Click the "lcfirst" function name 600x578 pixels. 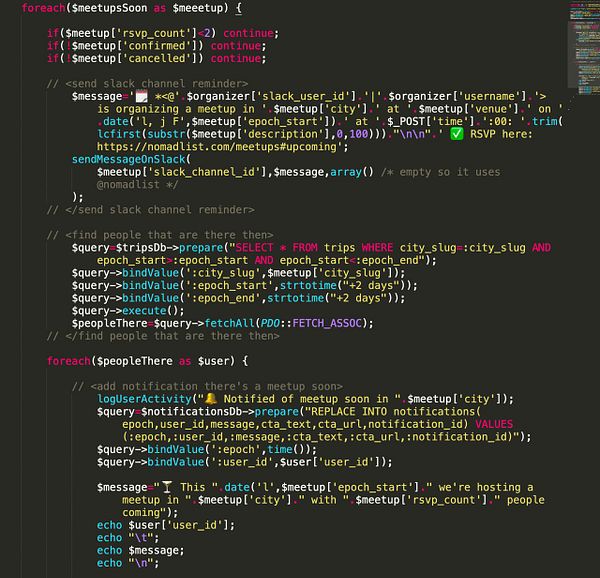click(x=119, y=134)
